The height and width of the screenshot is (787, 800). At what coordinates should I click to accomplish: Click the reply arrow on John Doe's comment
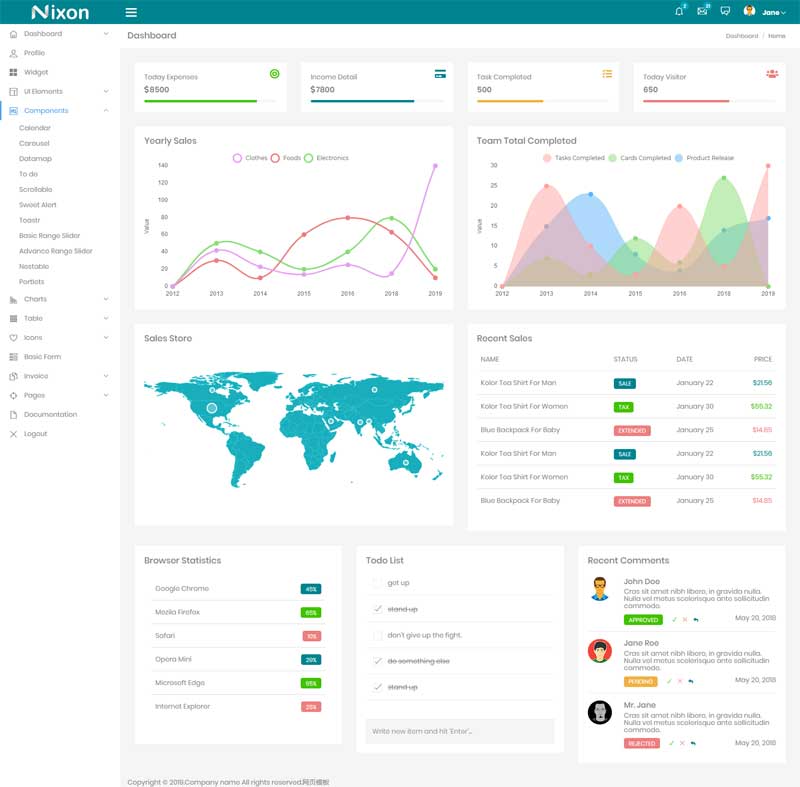click(x=695, y=620)
